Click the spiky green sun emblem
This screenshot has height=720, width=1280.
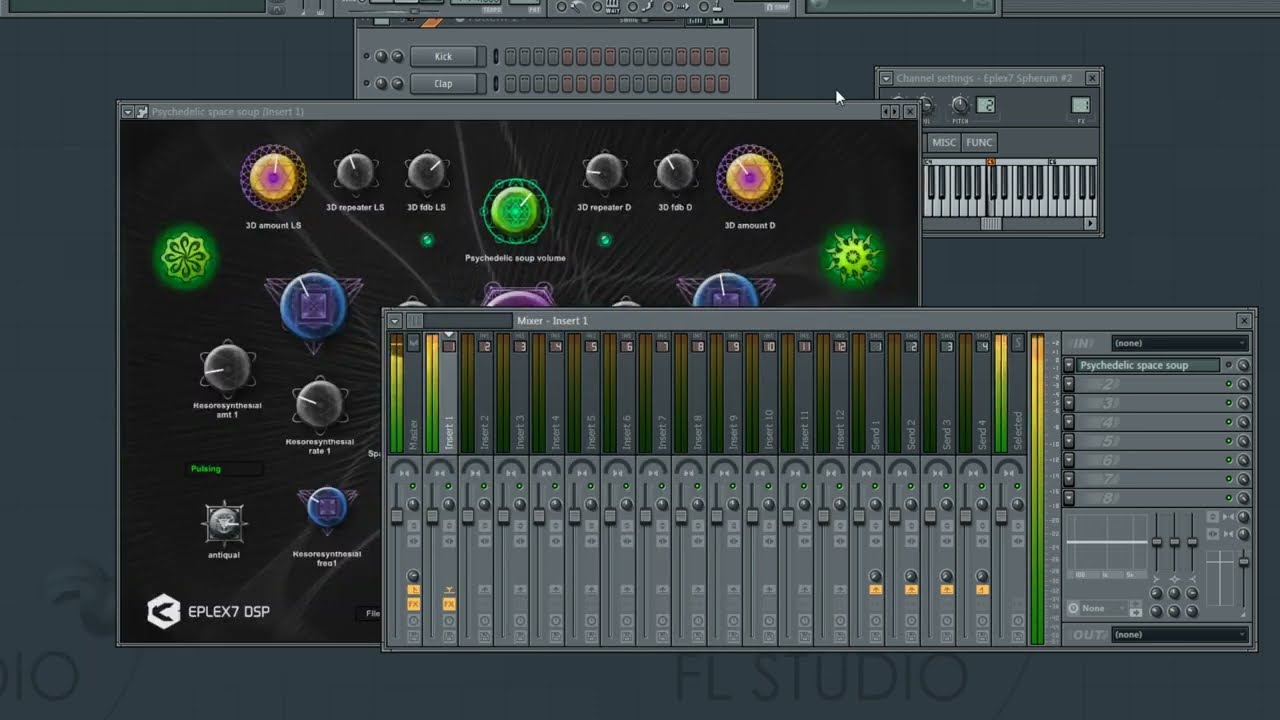[852, 256]
